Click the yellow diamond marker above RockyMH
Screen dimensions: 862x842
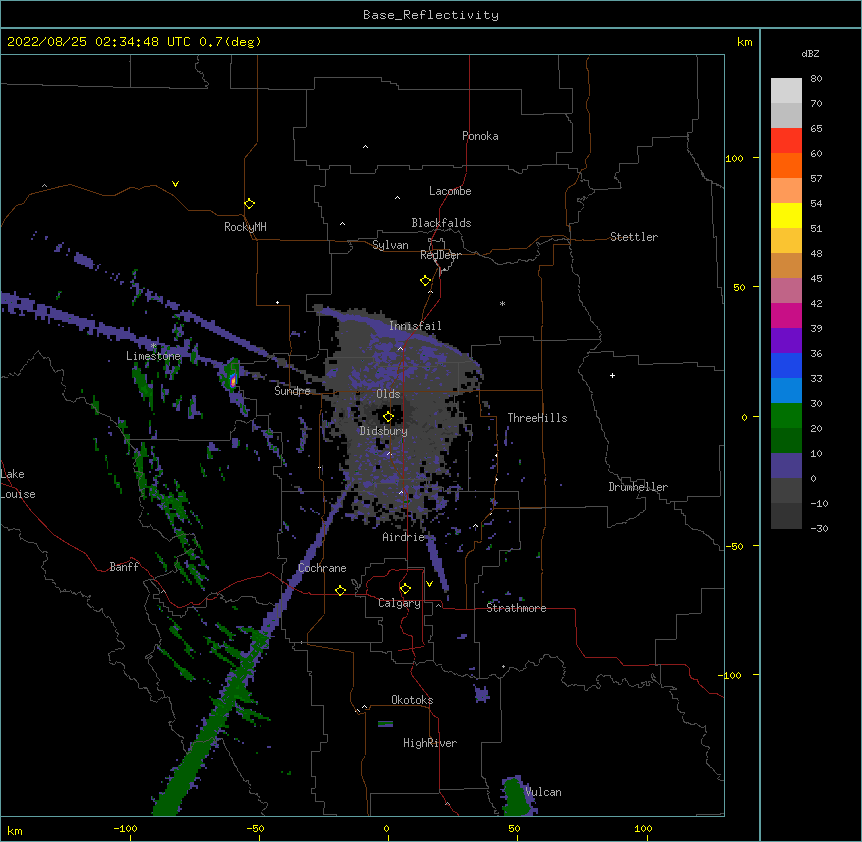(x=250, y=204)
